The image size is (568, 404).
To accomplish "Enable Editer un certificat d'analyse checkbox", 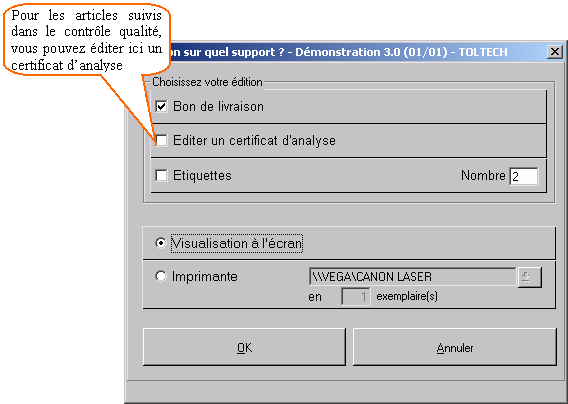I will tap(161, 140).
